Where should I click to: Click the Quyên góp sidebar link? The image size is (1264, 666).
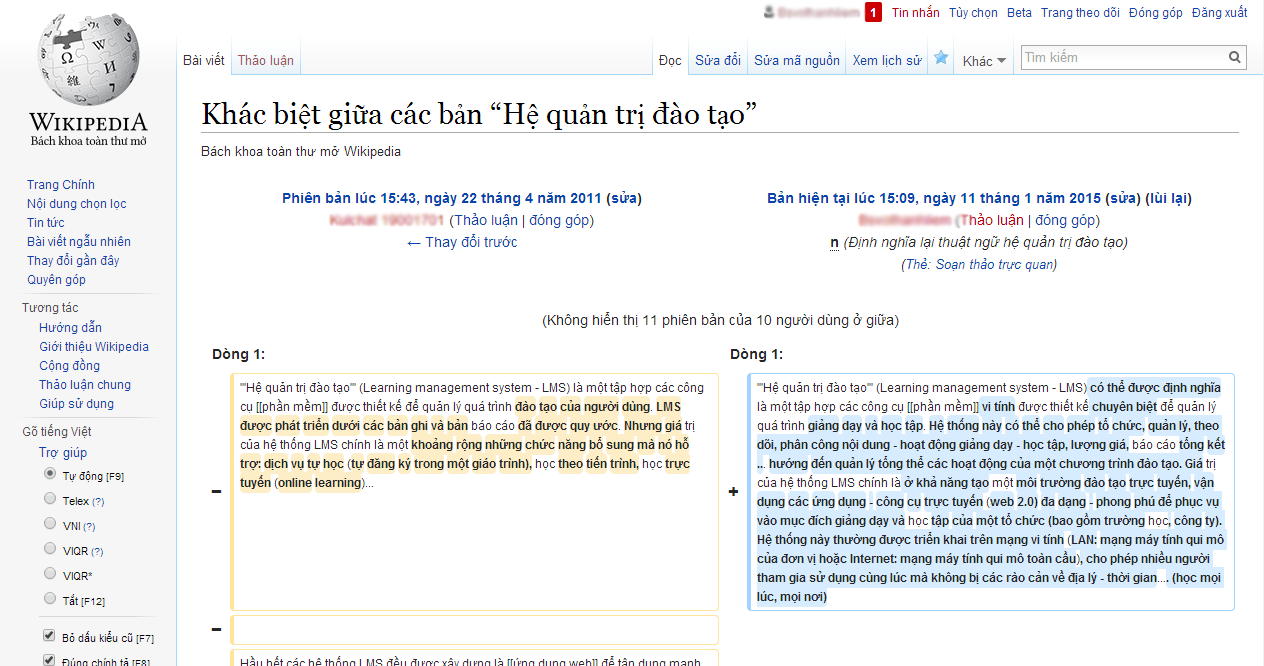[x=56, y=280]
